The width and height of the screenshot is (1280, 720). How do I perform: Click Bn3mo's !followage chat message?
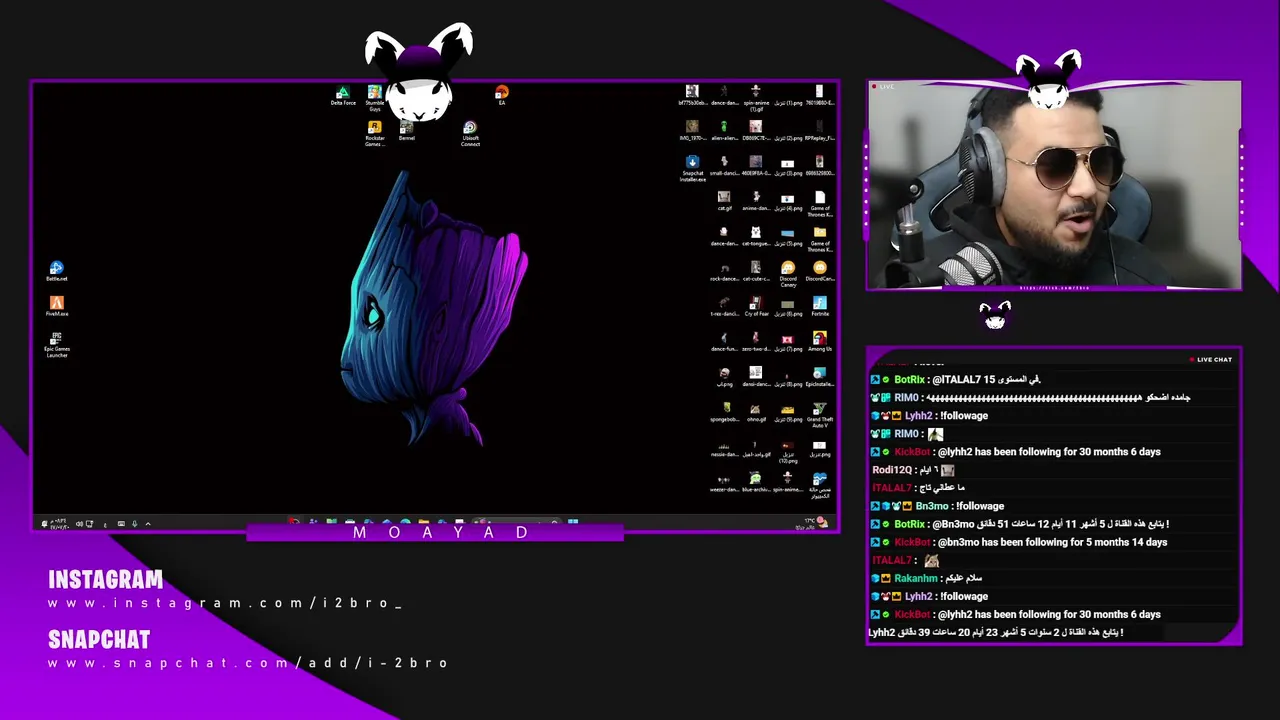pos(938,506)
